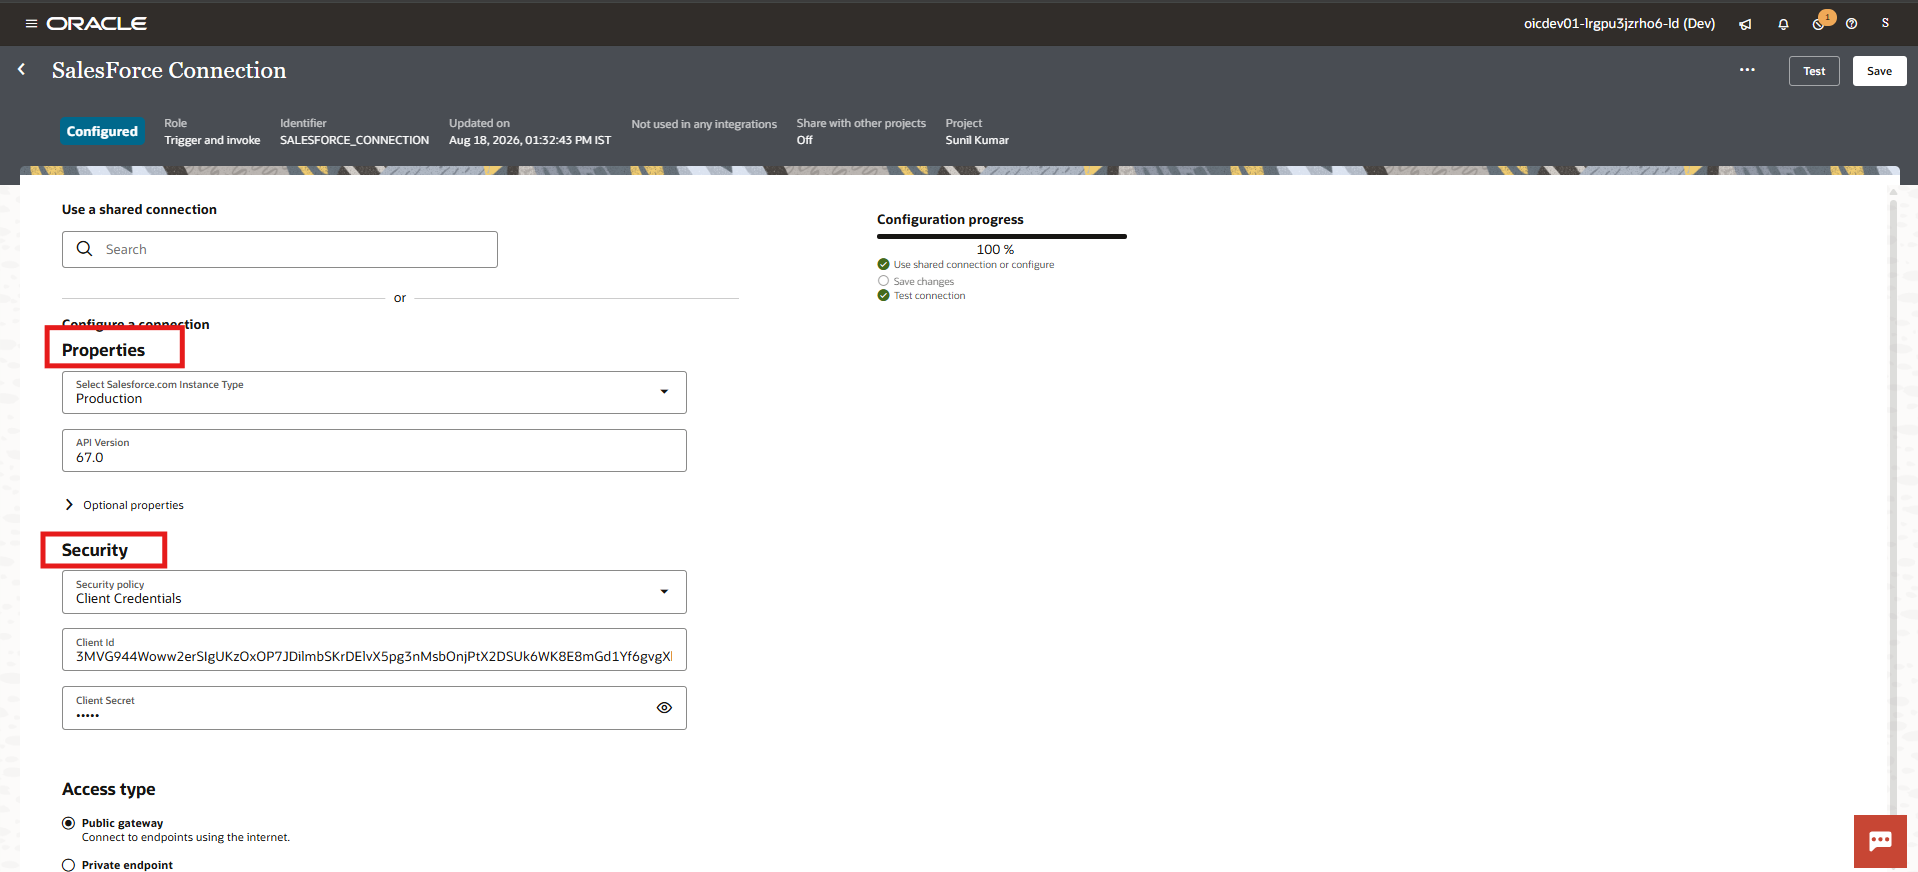Screen dimensions: 1918x872
Task: Open the three-dot more actions menu
Action: [1747, 70]
